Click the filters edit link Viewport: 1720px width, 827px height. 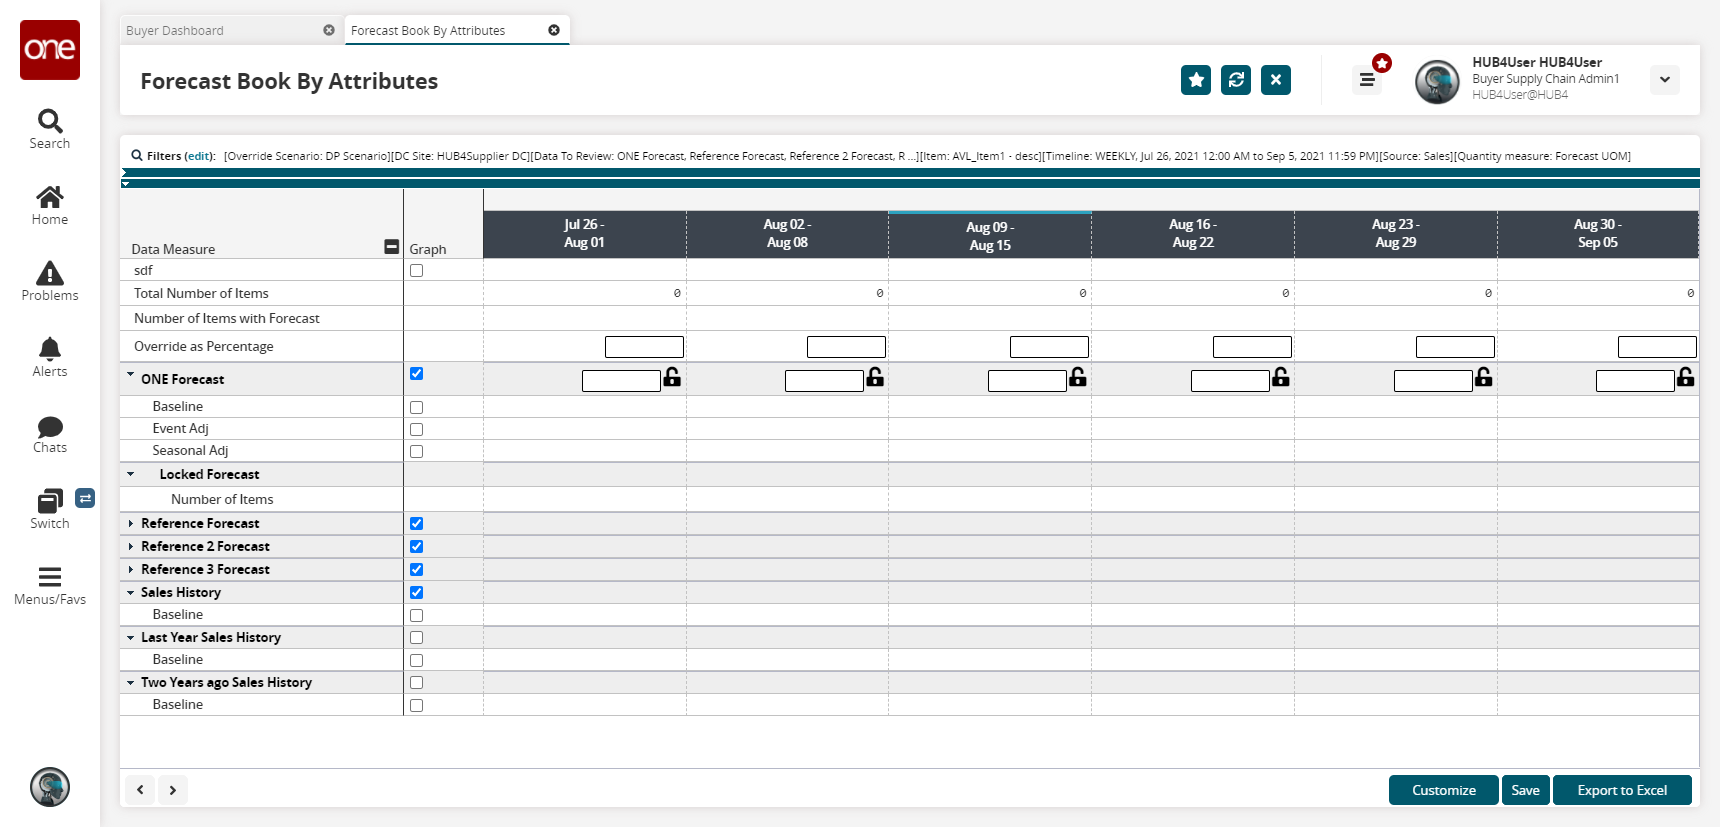[x=199, y=156]
